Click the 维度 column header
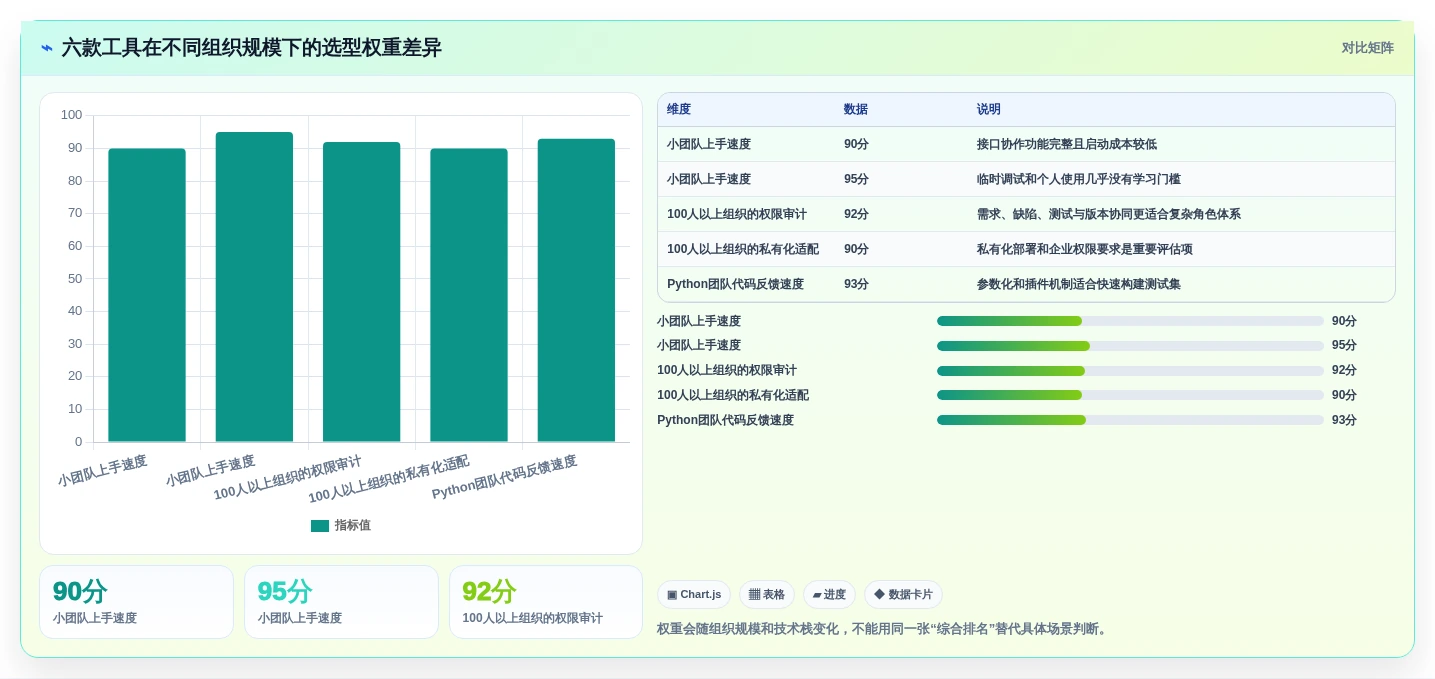1435x679 pixels. [x=679, y=110]
